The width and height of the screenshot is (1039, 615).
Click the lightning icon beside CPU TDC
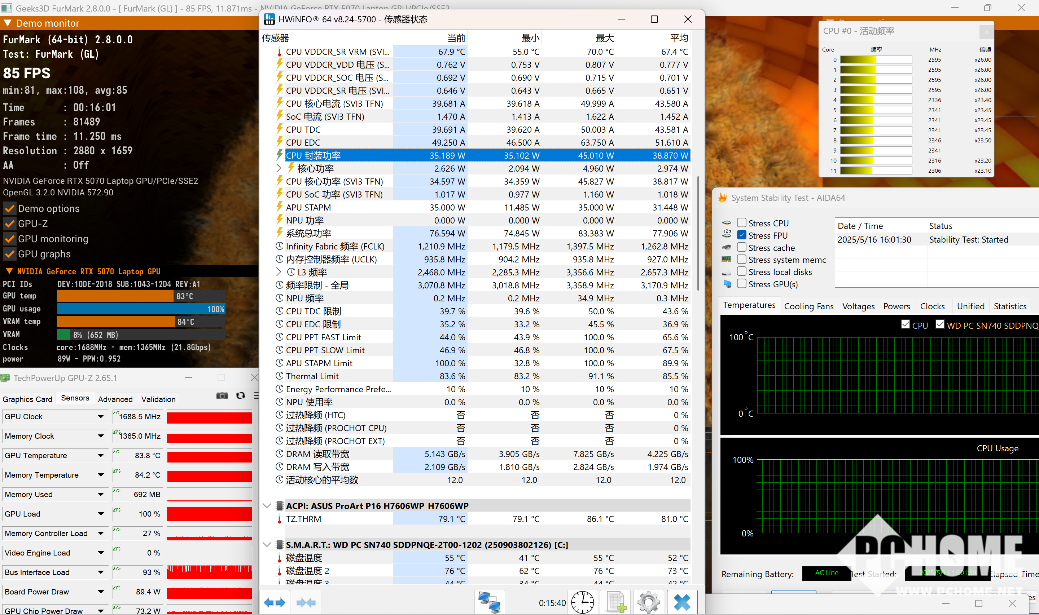tap(280, 129)
